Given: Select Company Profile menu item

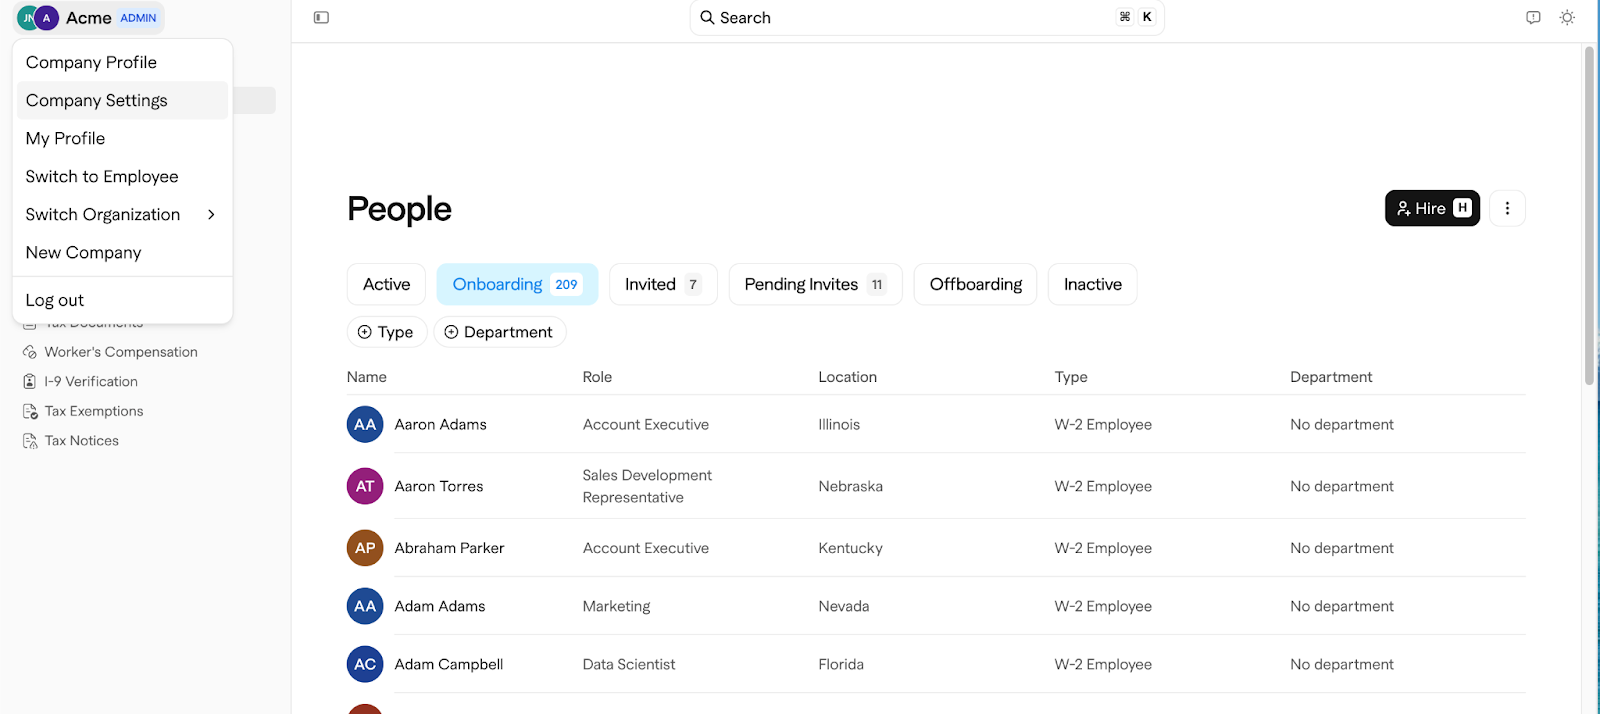Looking at the screenshot, I should 122,62.
